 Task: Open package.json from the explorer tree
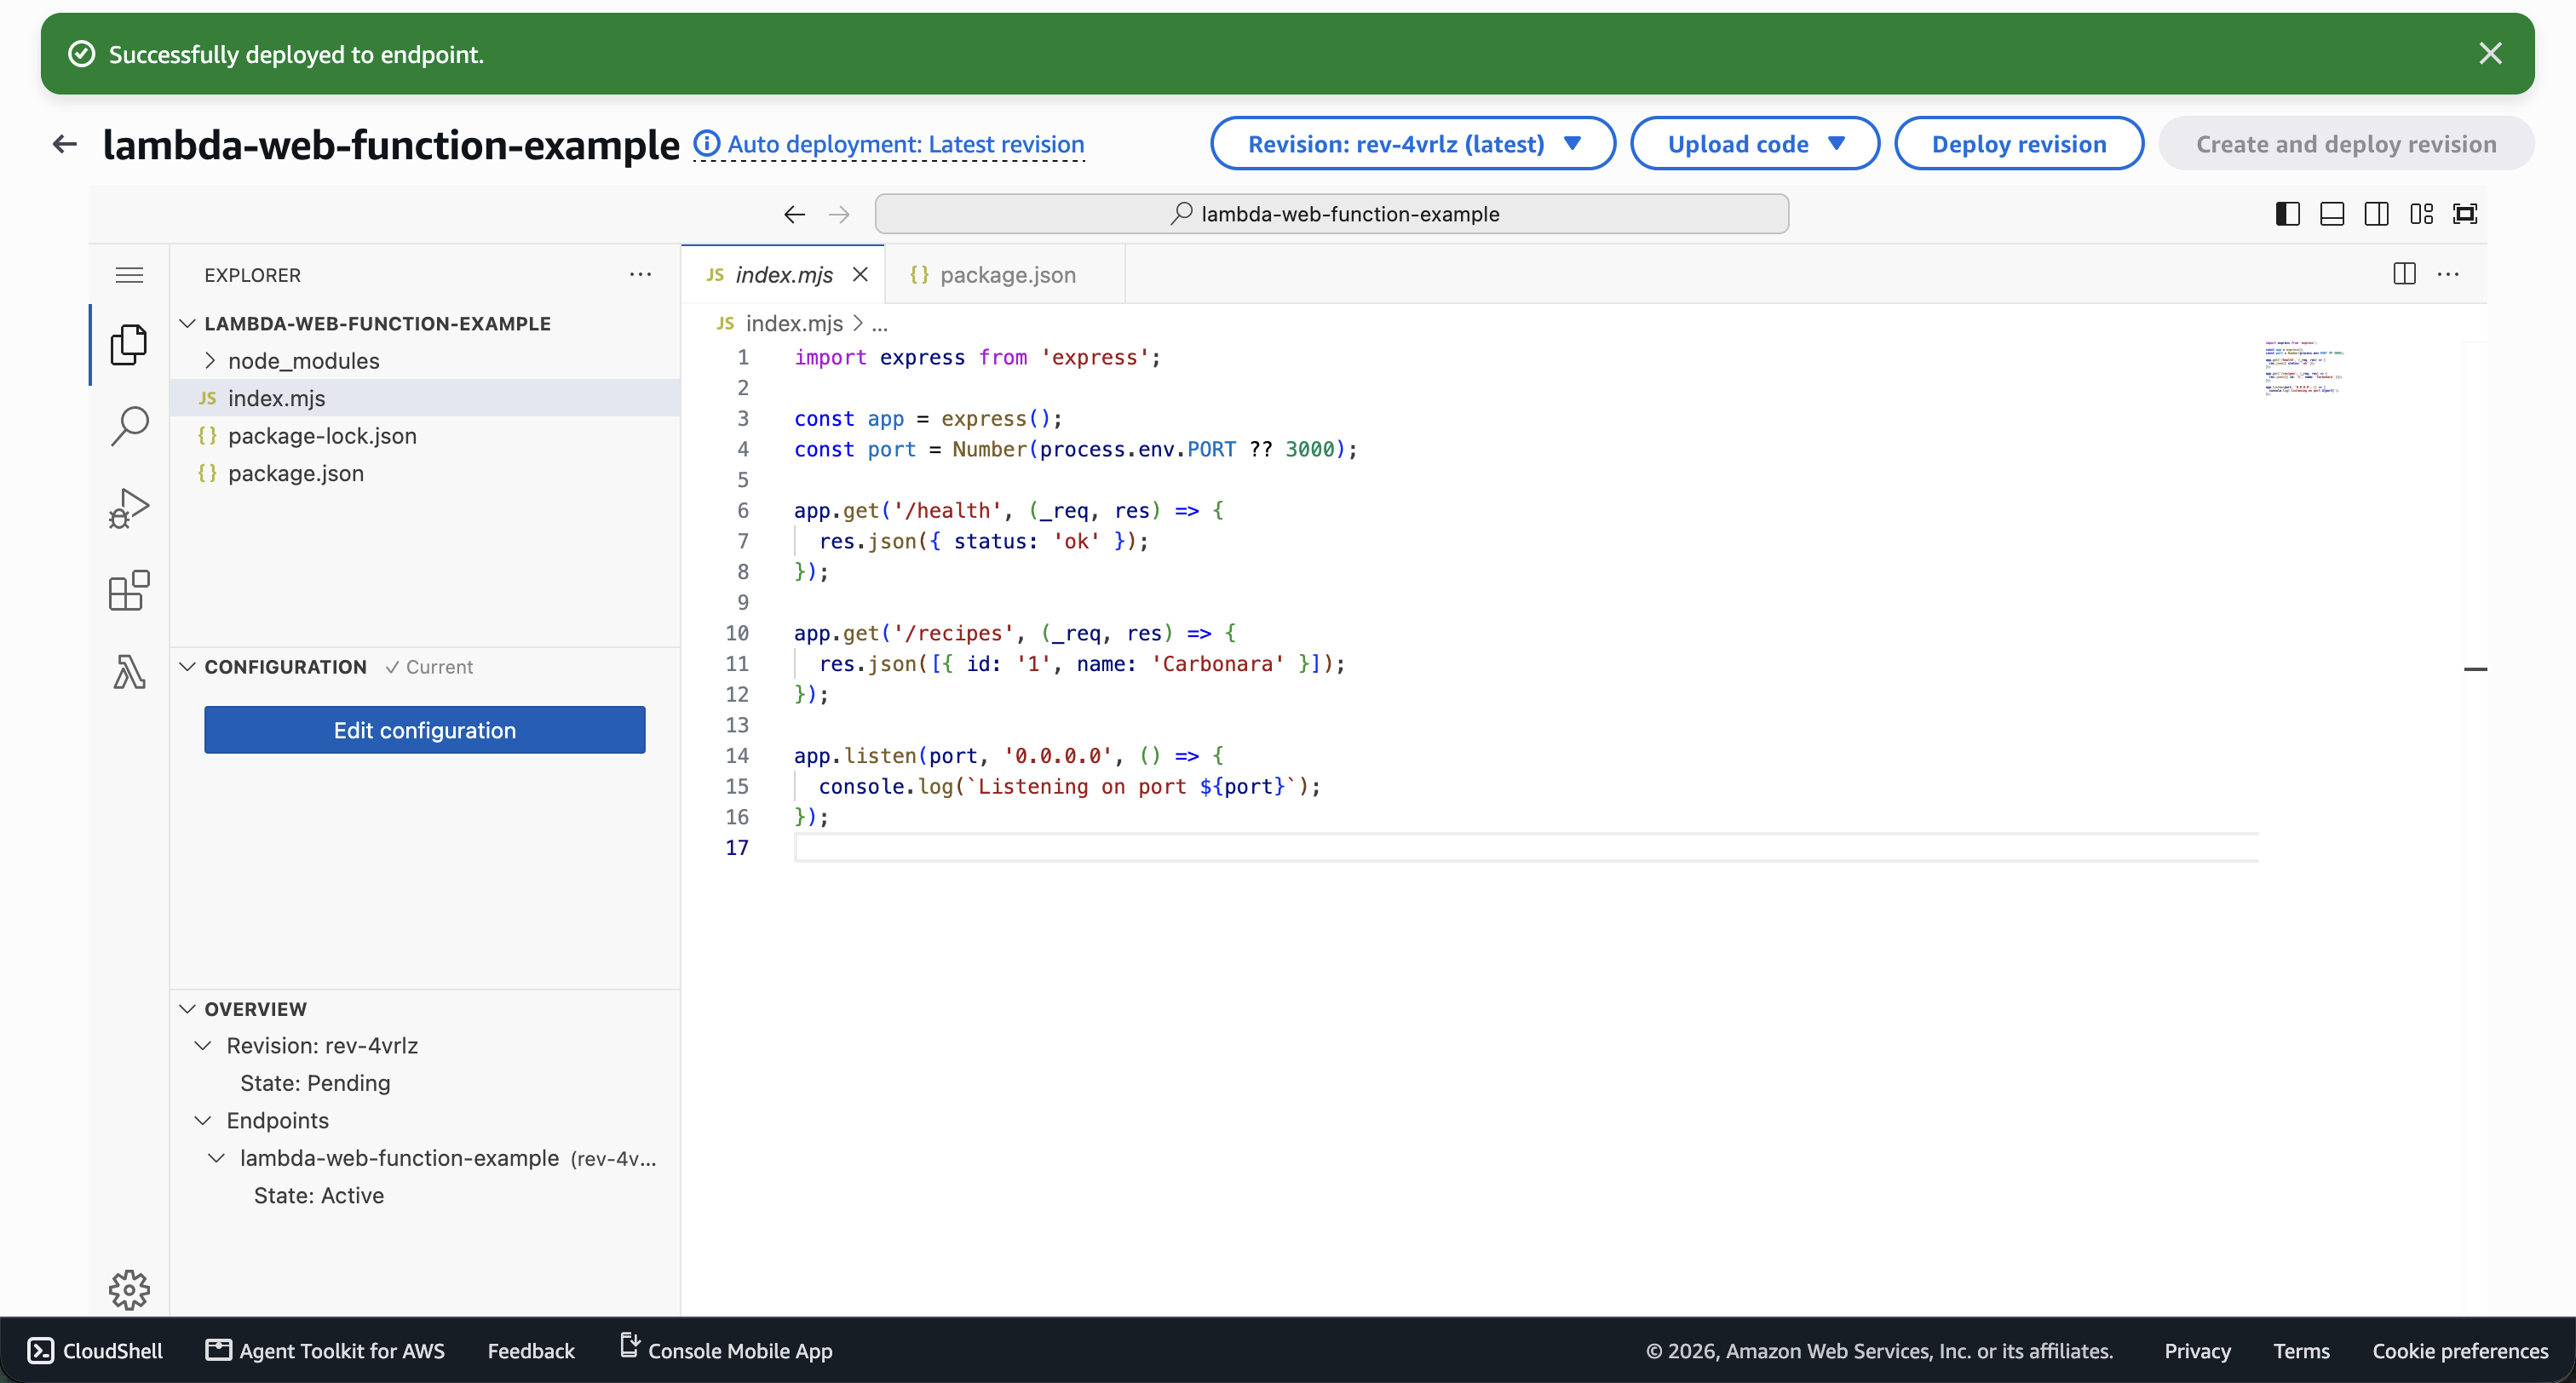(296, 474)
